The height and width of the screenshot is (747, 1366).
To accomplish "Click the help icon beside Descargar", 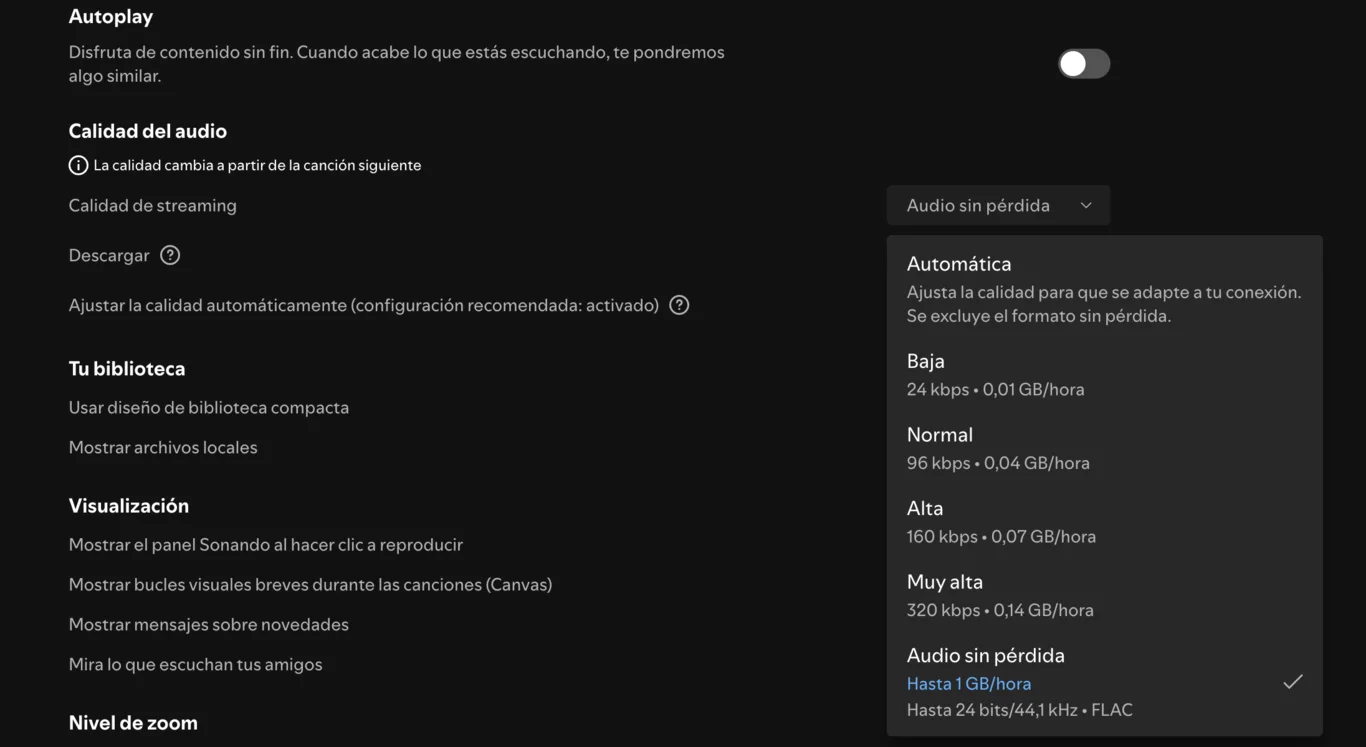I will tap(170, 255).
